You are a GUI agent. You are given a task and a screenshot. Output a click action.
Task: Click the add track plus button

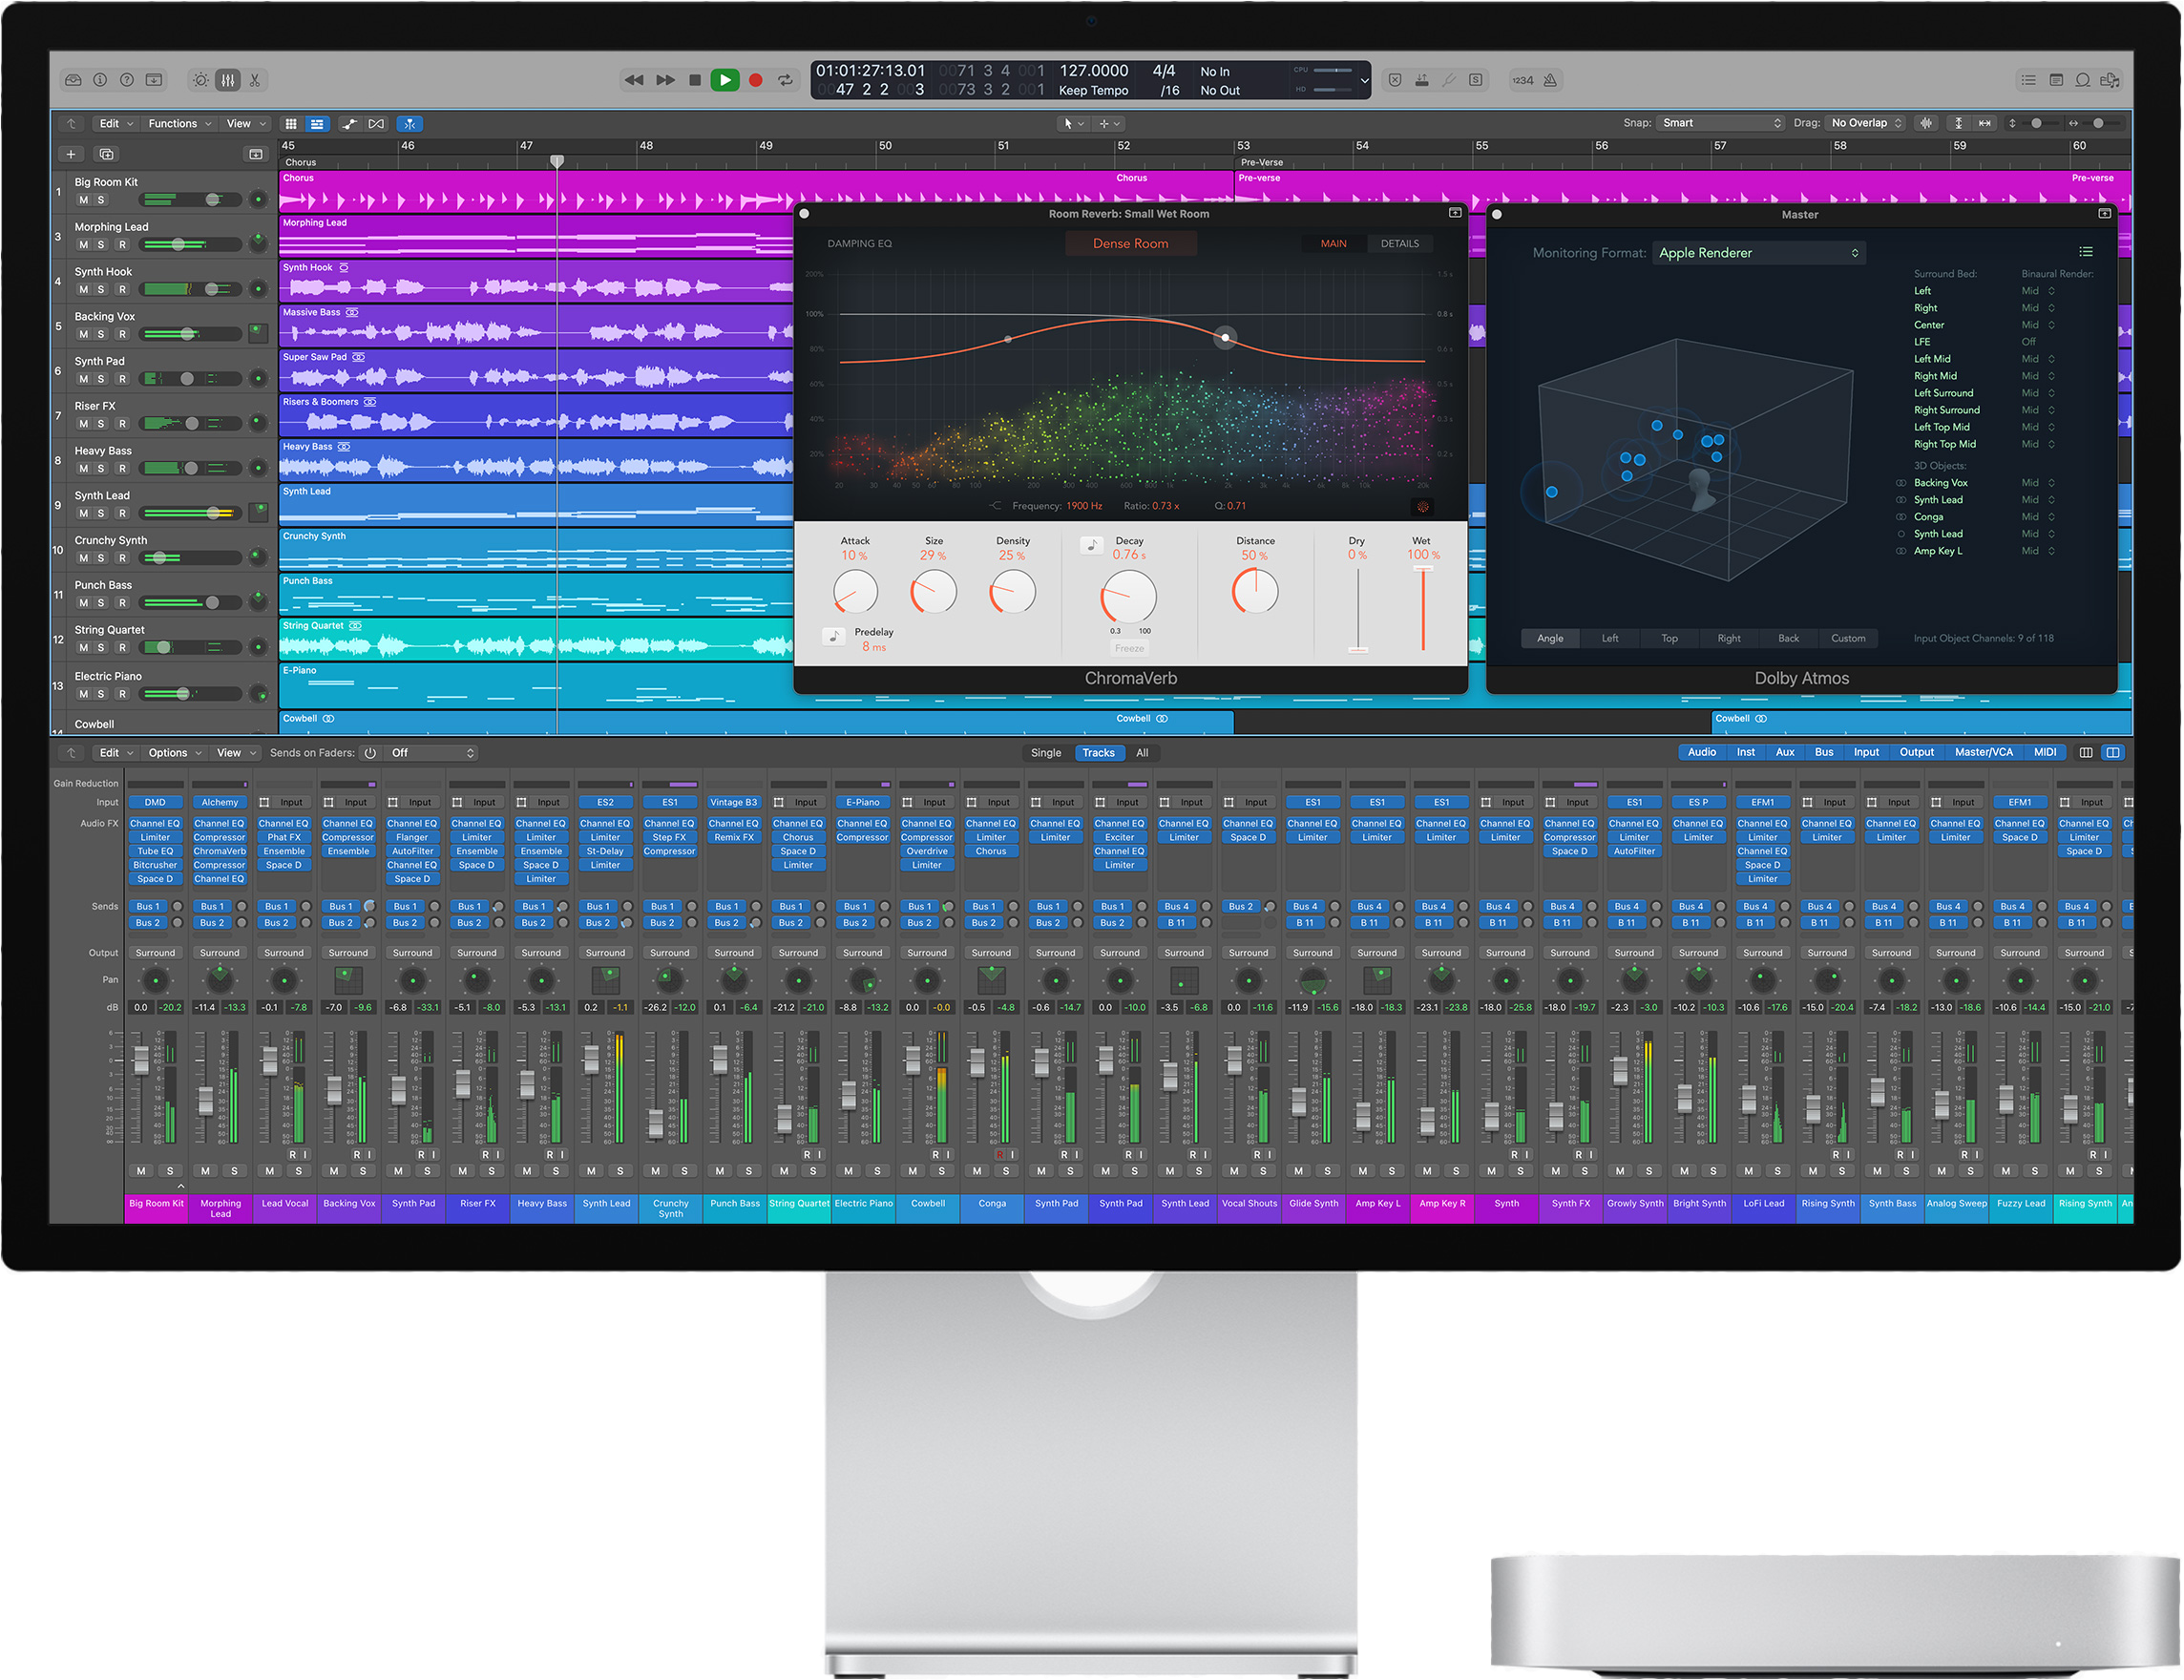71,154
